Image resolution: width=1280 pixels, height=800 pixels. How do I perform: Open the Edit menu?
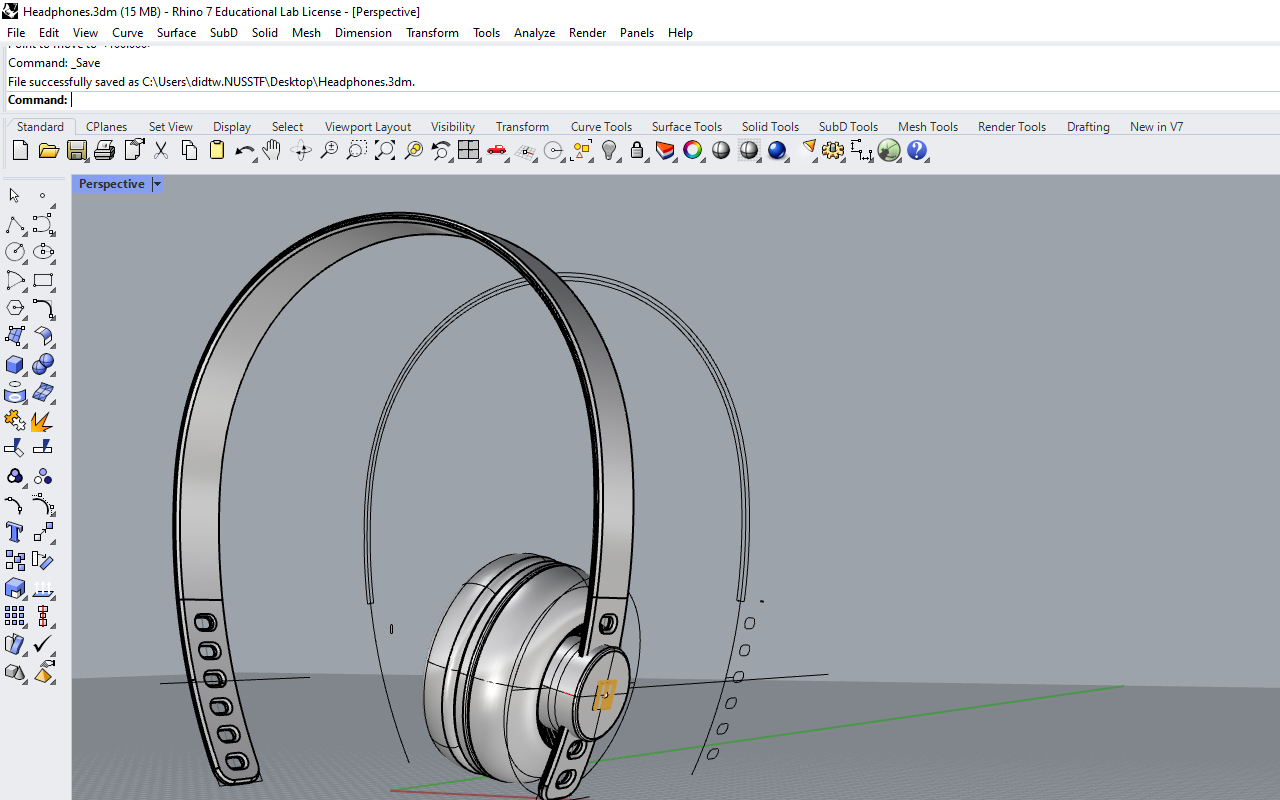pyautogui.click(x=49, y=33)
